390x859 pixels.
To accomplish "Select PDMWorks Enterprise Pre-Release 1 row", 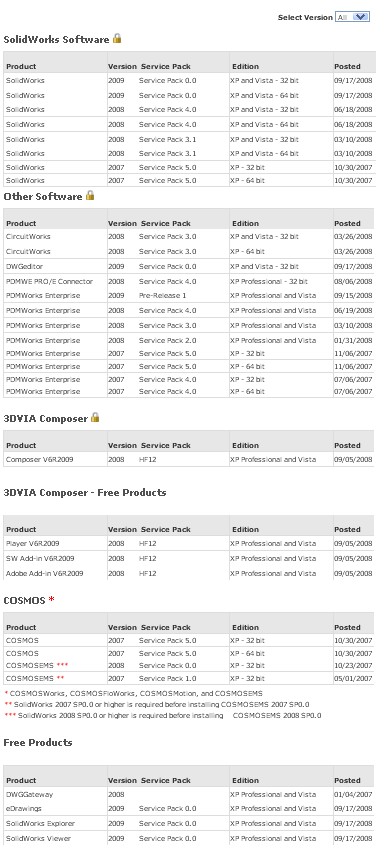I will click(x=189, y=295).
